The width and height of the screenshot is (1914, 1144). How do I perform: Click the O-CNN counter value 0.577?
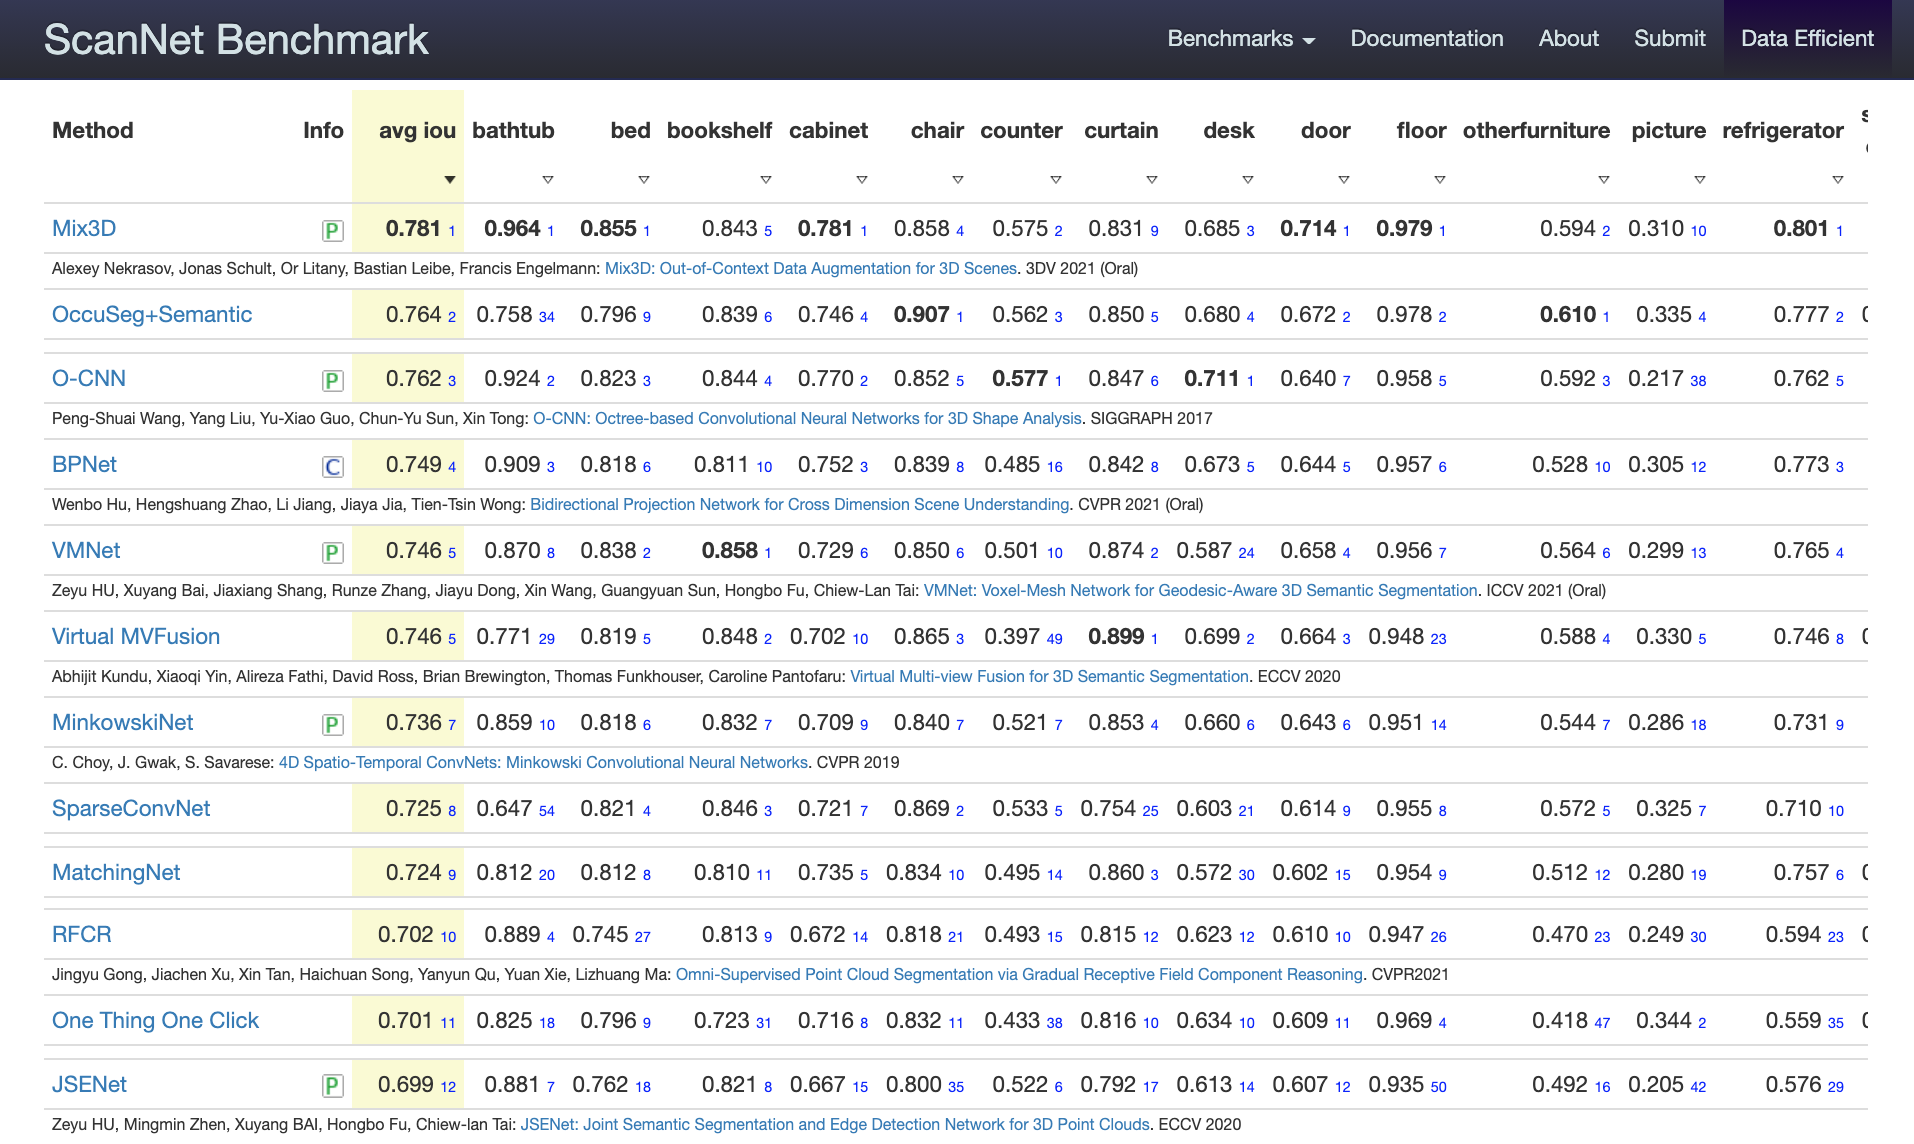[x=1019, y=378]
